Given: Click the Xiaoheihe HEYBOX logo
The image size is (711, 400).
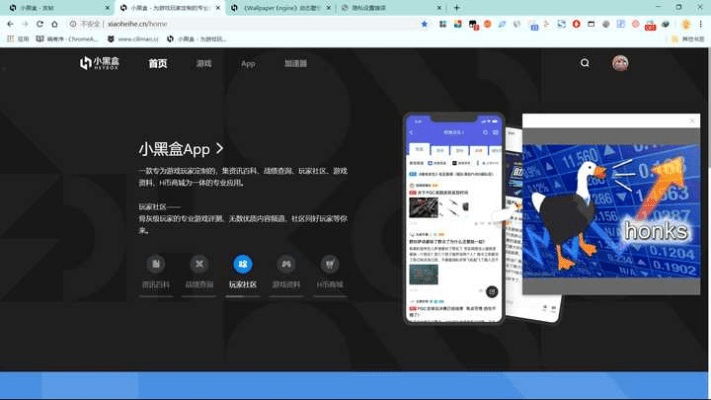Looking at the screenshot, I should tap(99, 63).
